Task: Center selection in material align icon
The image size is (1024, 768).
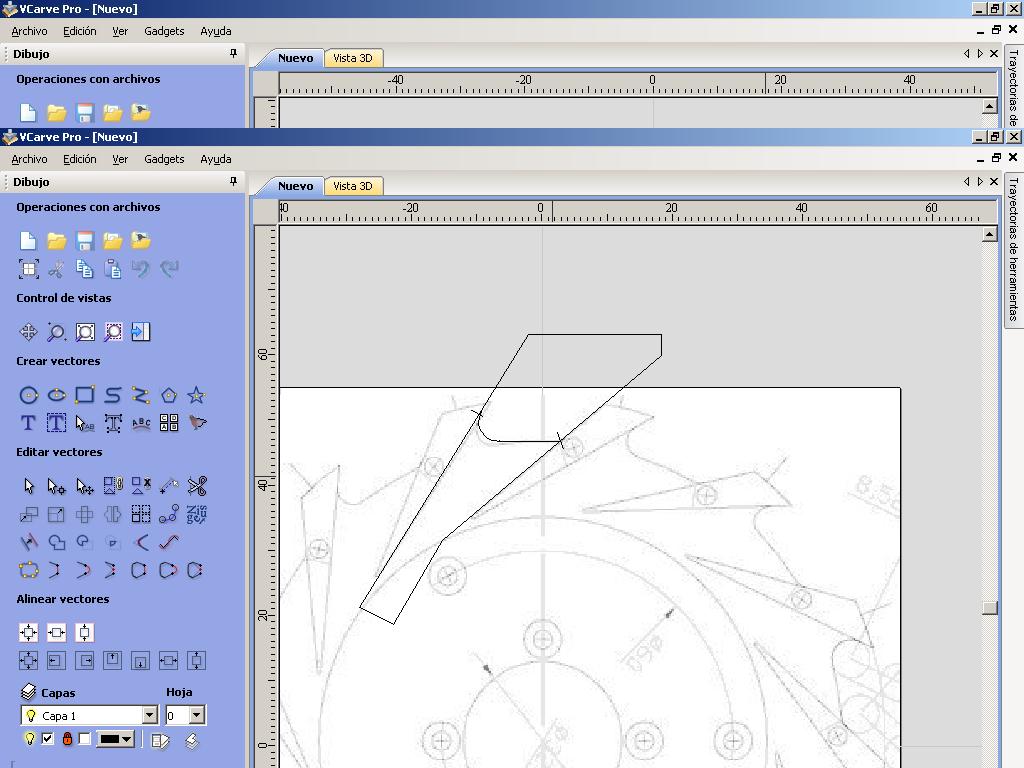Action: click(x=29, y=632)
